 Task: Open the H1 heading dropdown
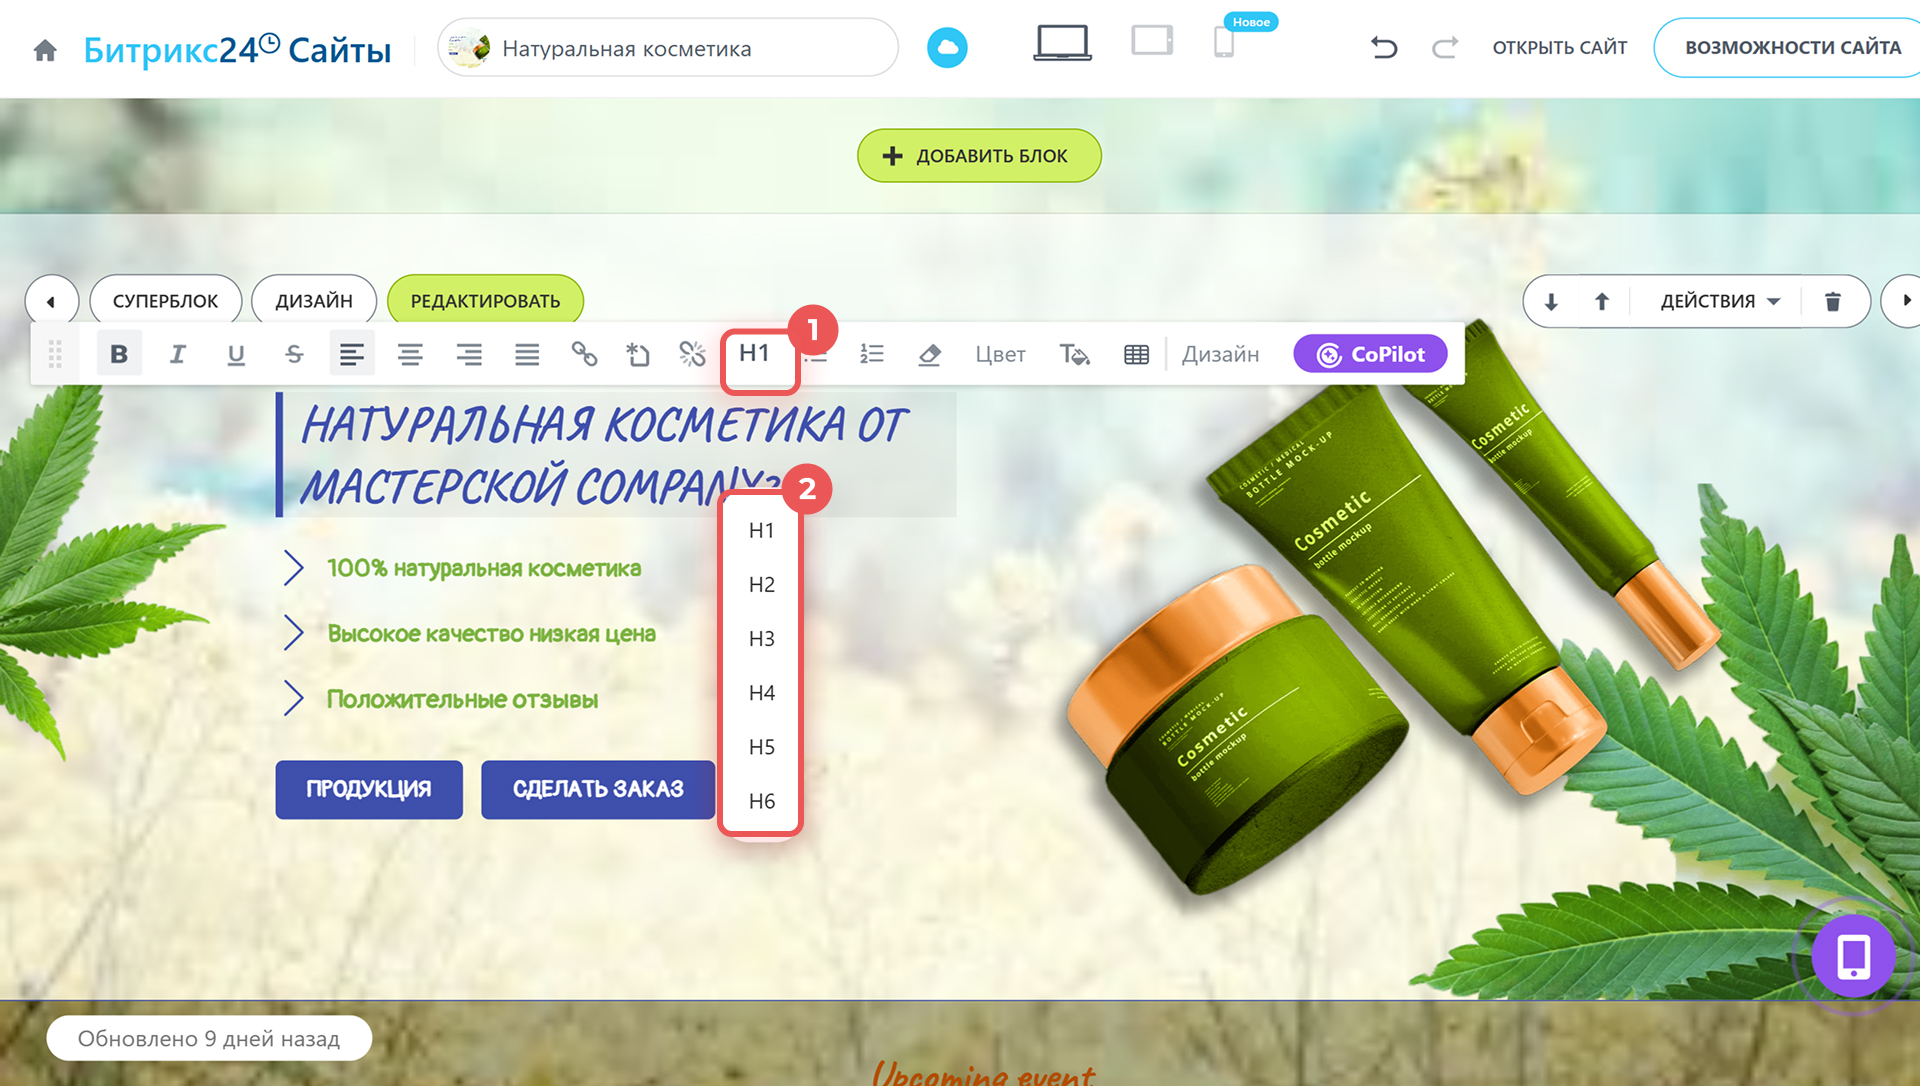tap(755, 354)
